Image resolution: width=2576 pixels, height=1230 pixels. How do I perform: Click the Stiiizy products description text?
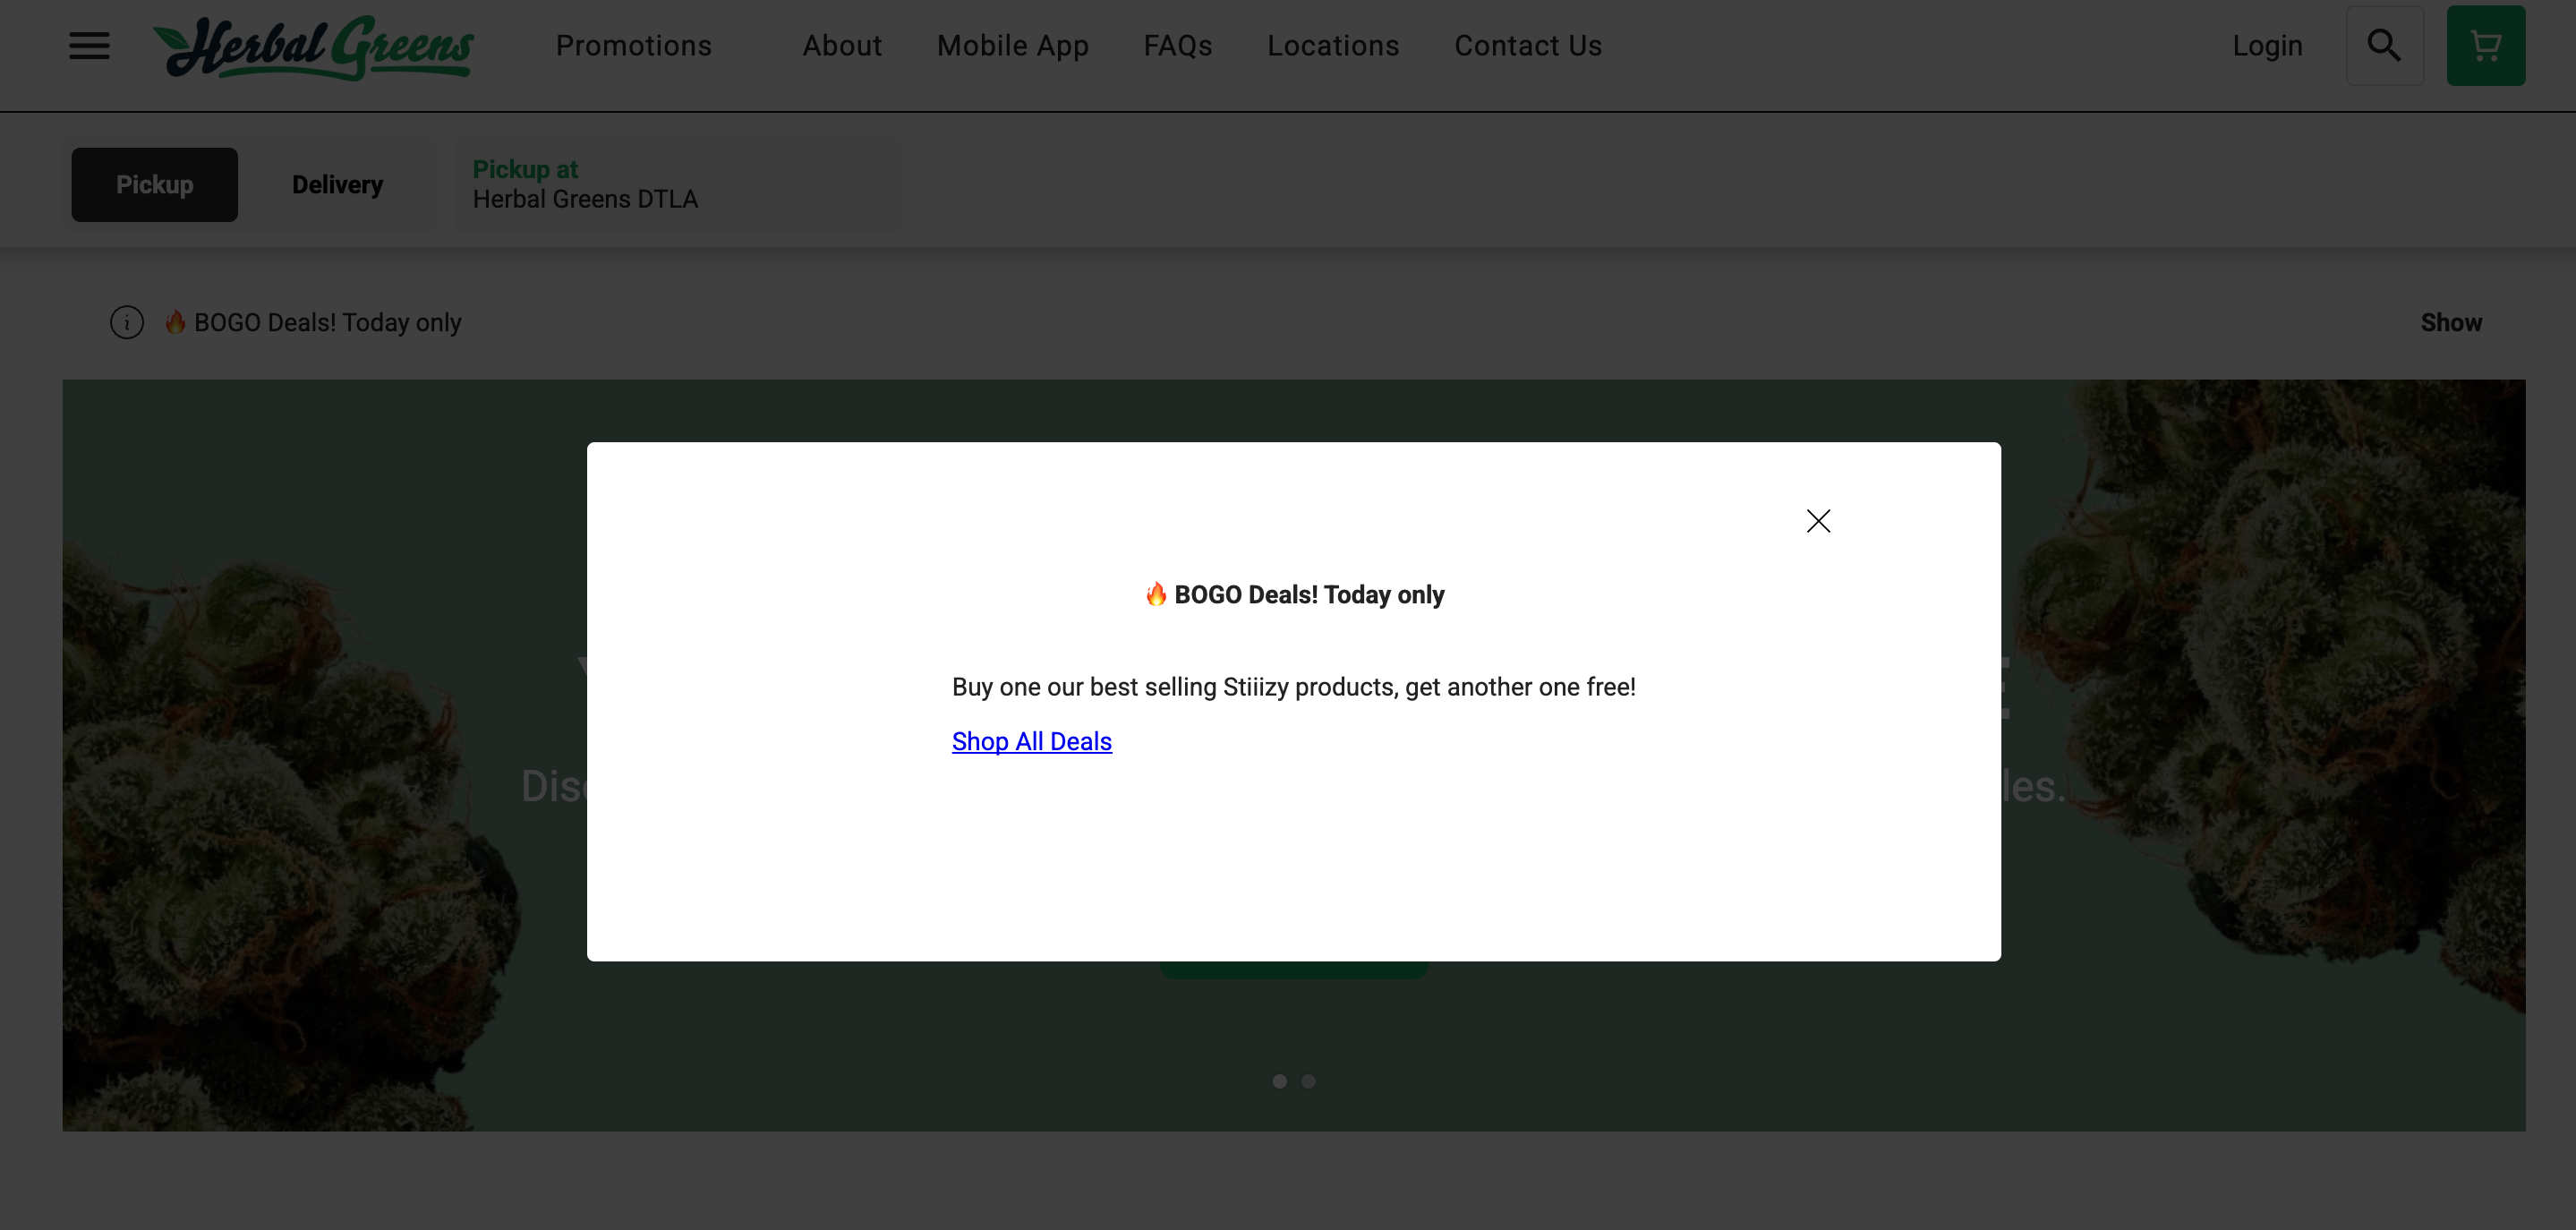1293,687
